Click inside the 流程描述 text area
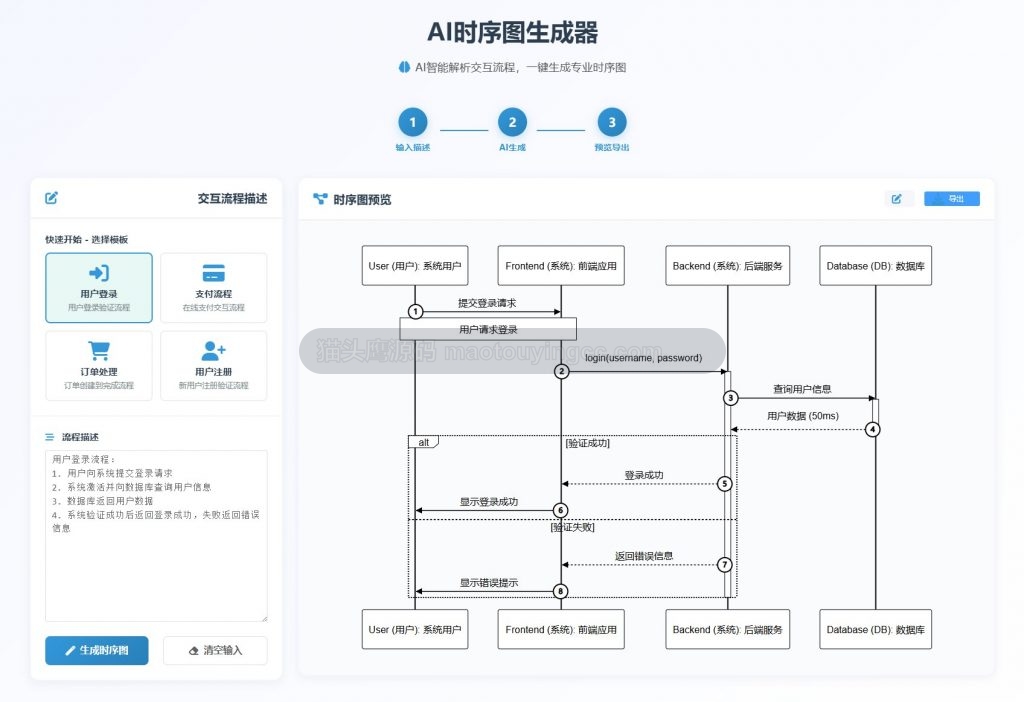Screen dimensions: 1024x702 click(156, 535)
